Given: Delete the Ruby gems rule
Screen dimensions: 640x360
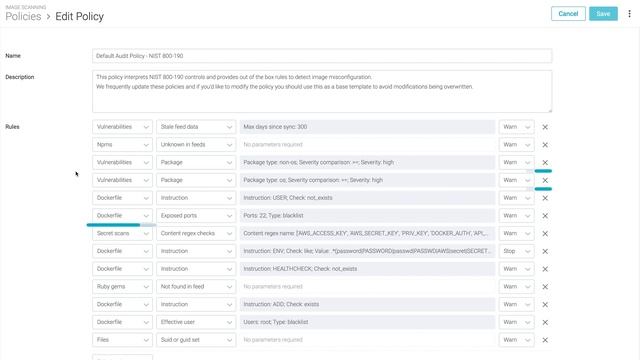Looking at the screenshot, I should 545,287.
